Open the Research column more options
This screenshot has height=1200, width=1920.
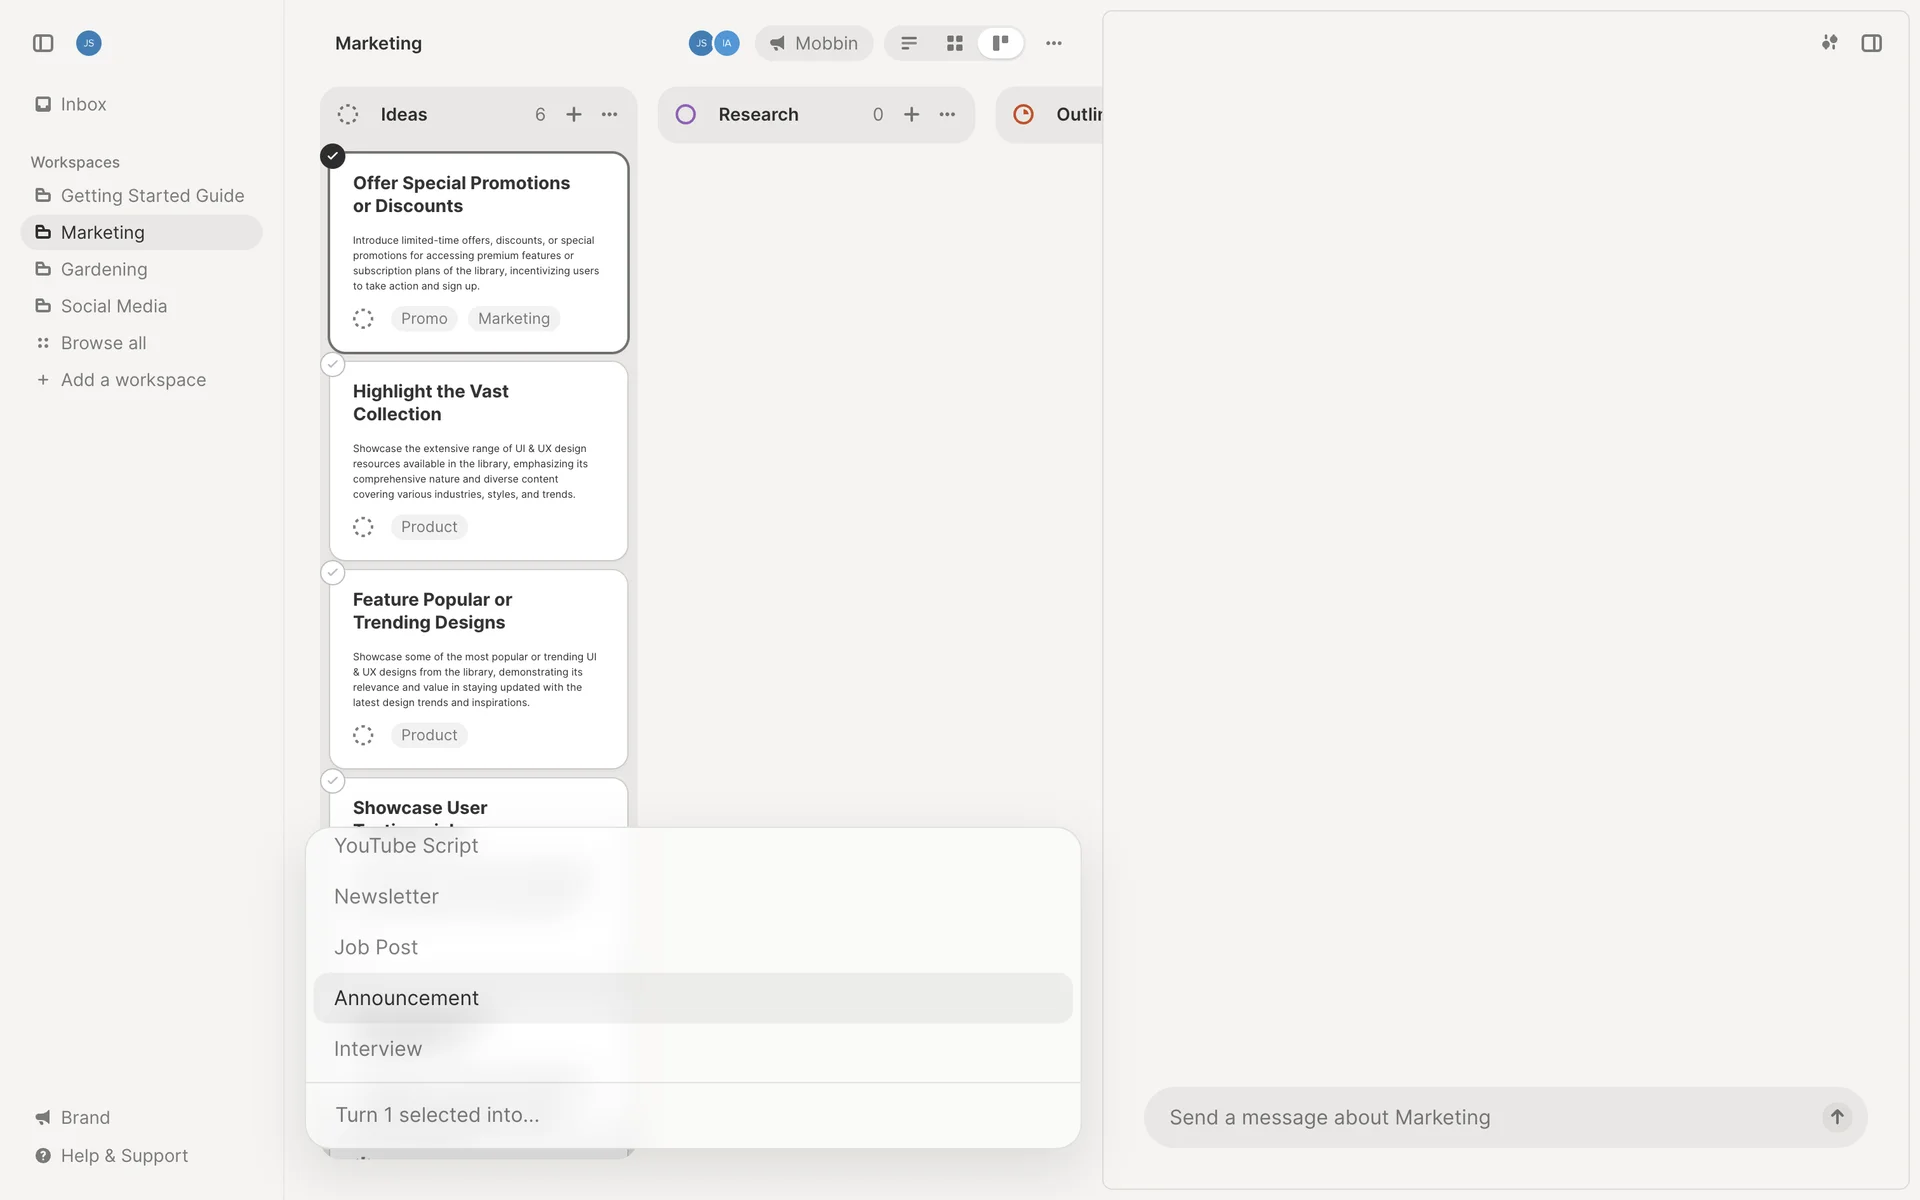947,115
